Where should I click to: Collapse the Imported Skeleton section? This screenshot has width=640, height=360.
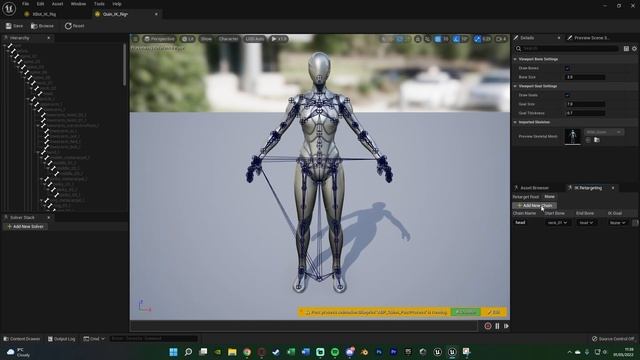(x=516, y=122)
